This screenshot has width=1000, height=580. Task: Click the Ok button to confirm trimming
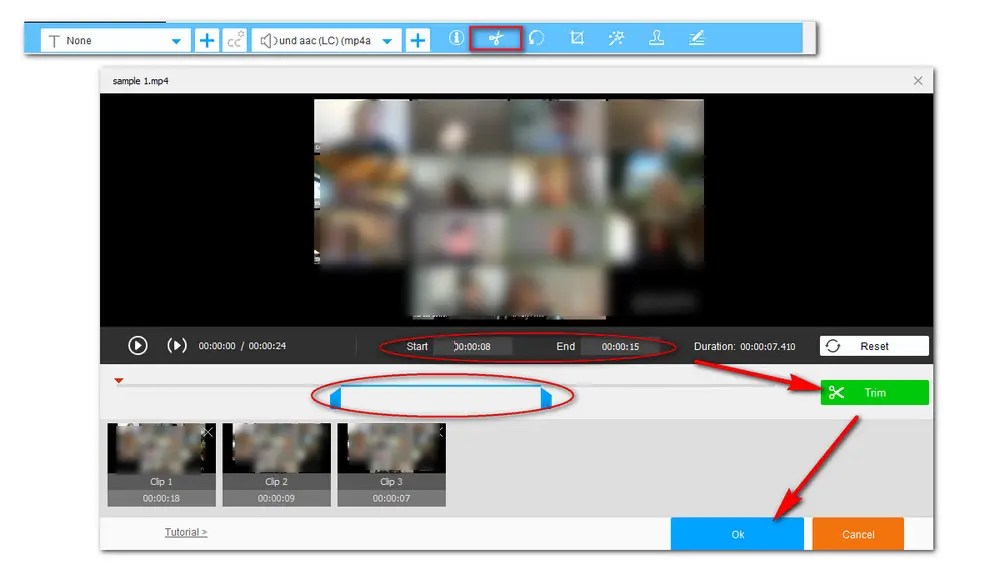(737, 533)
